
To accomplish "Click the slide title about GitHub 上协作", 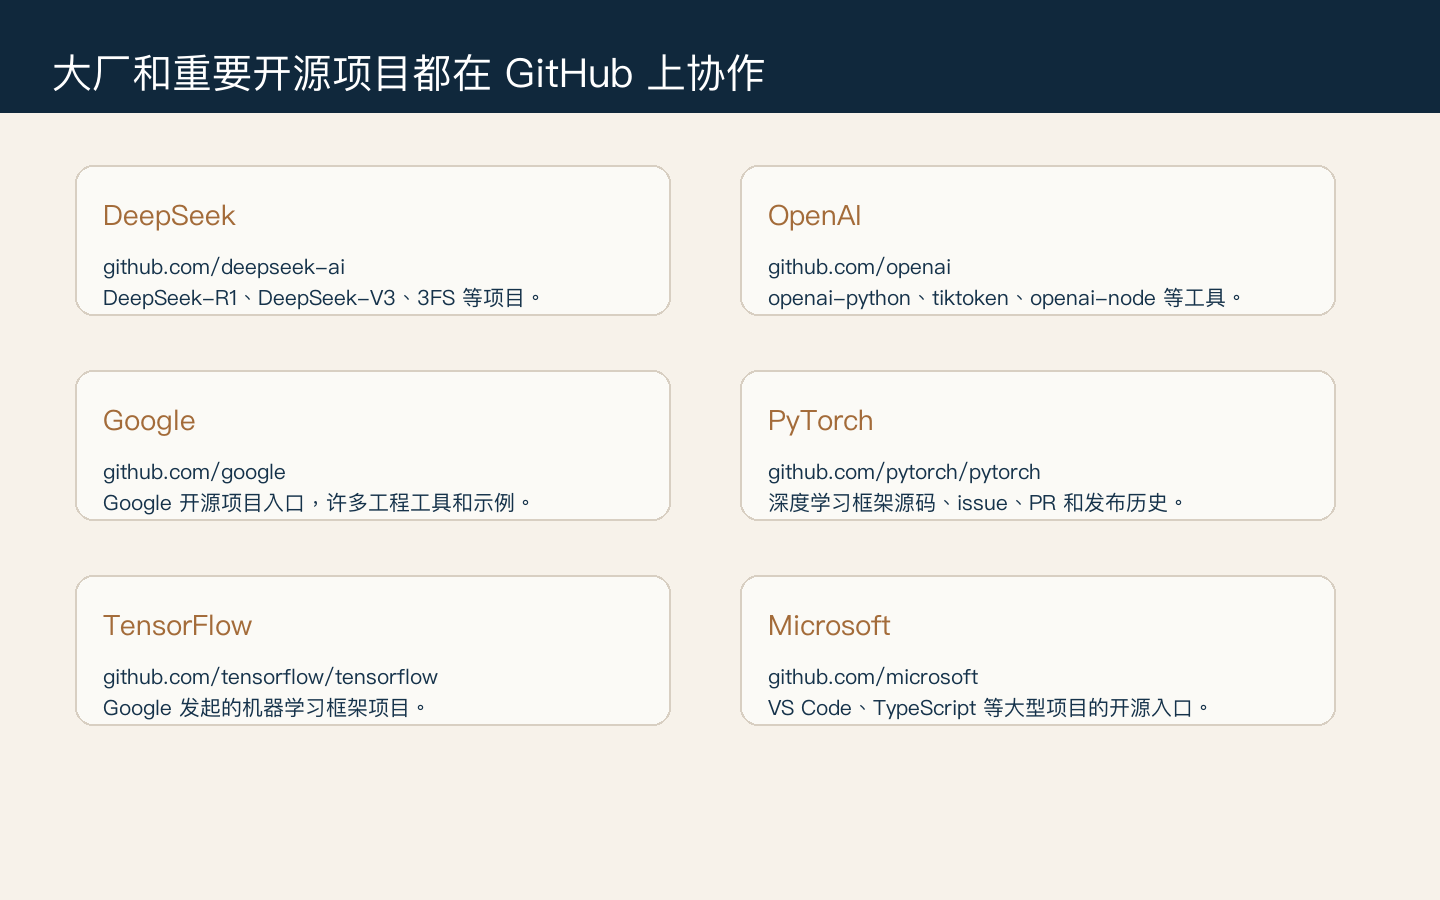I will [408, 74].
